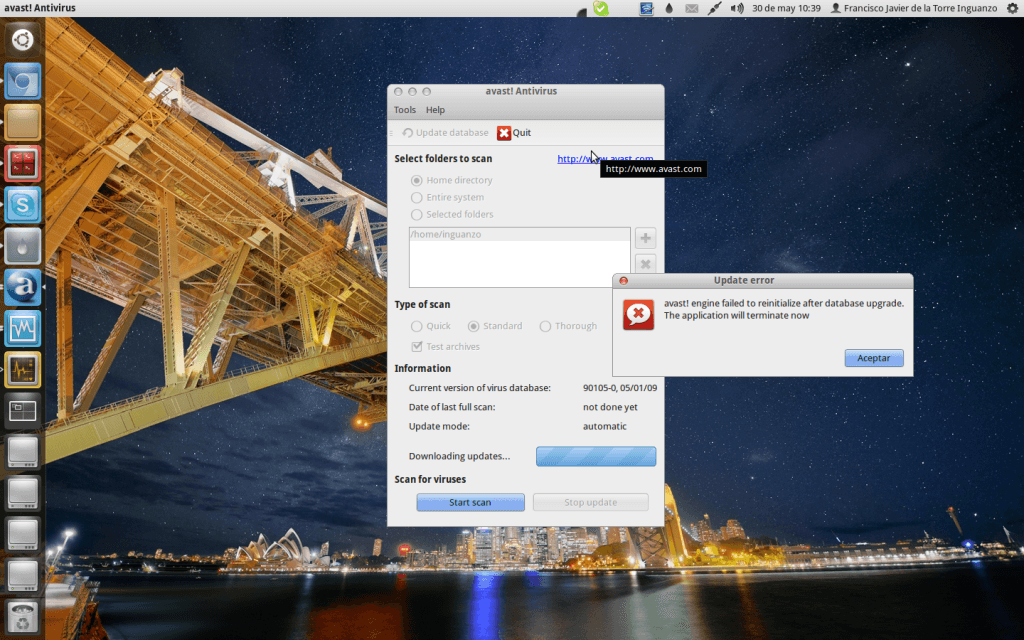The image size is (1024, 640).
Task: Close the Update error dialog with red button
Action: tap(623, 281)
